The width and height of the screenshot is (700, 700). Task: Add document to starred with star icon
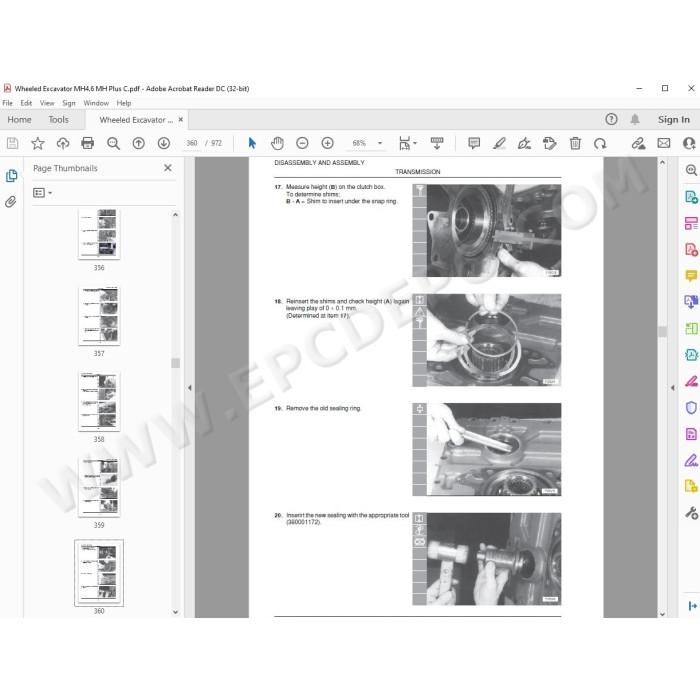pos(38,143)
